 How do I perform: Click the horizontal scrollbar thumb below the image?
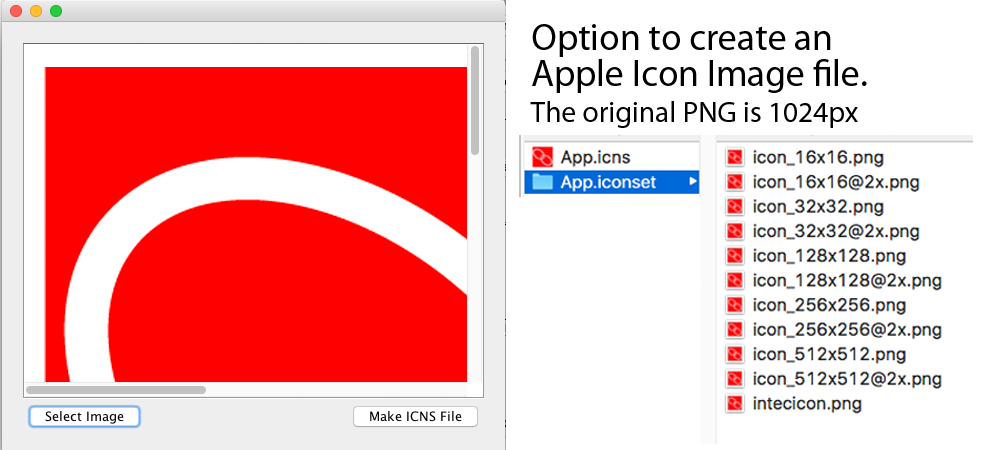pos(116,390)
